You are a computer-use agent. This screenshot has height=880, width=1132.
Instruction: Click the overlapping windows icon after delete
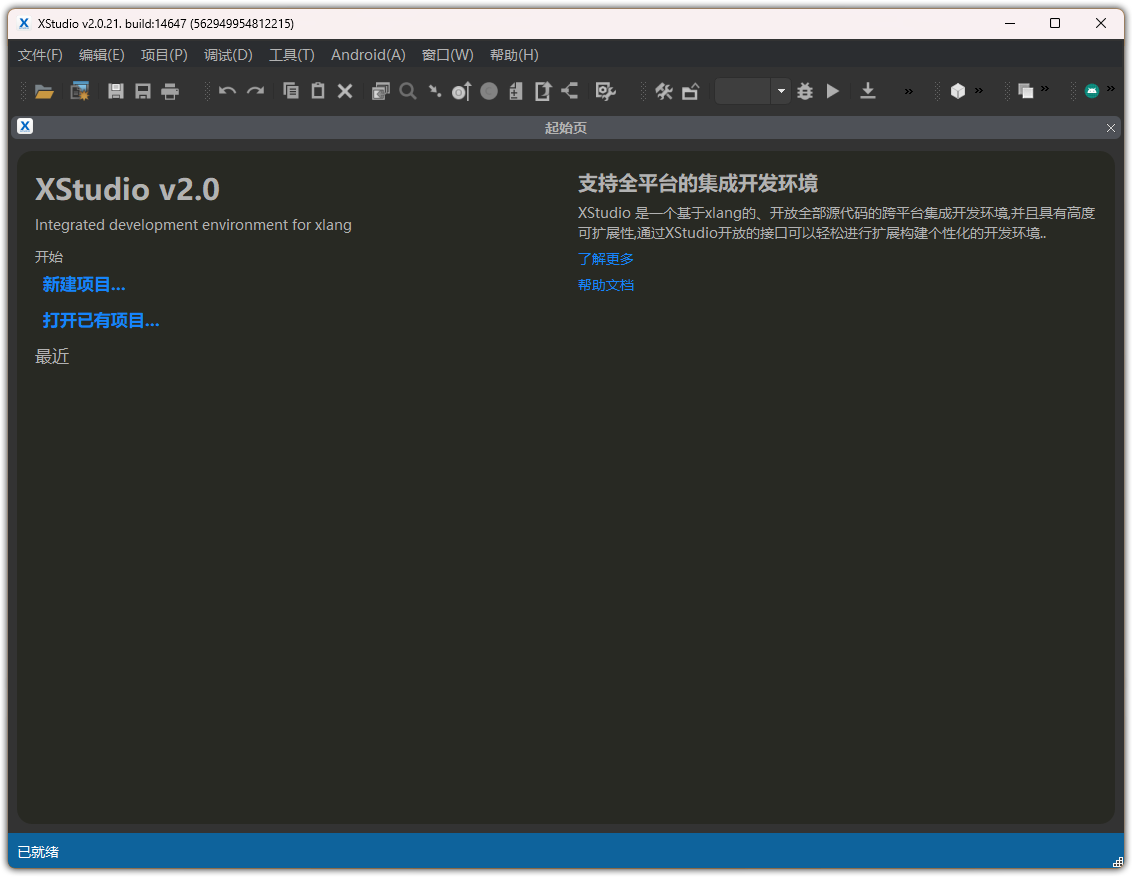(380, 91)
